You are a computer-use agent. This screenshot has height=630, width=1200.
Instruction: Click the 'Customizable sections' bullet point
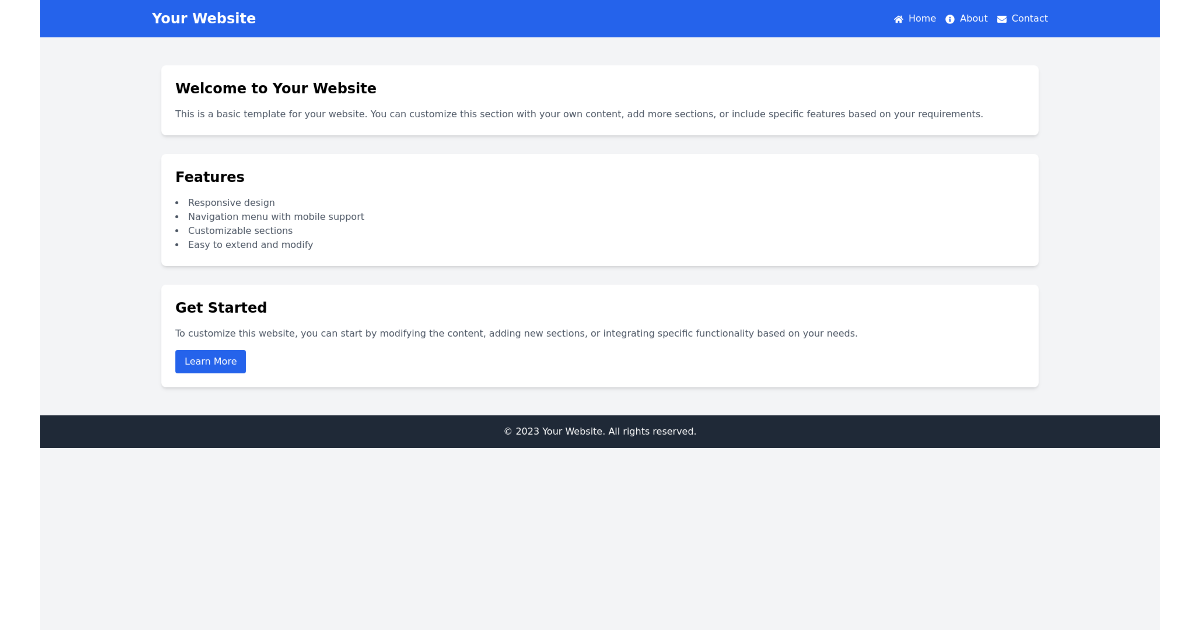point(240,230)
